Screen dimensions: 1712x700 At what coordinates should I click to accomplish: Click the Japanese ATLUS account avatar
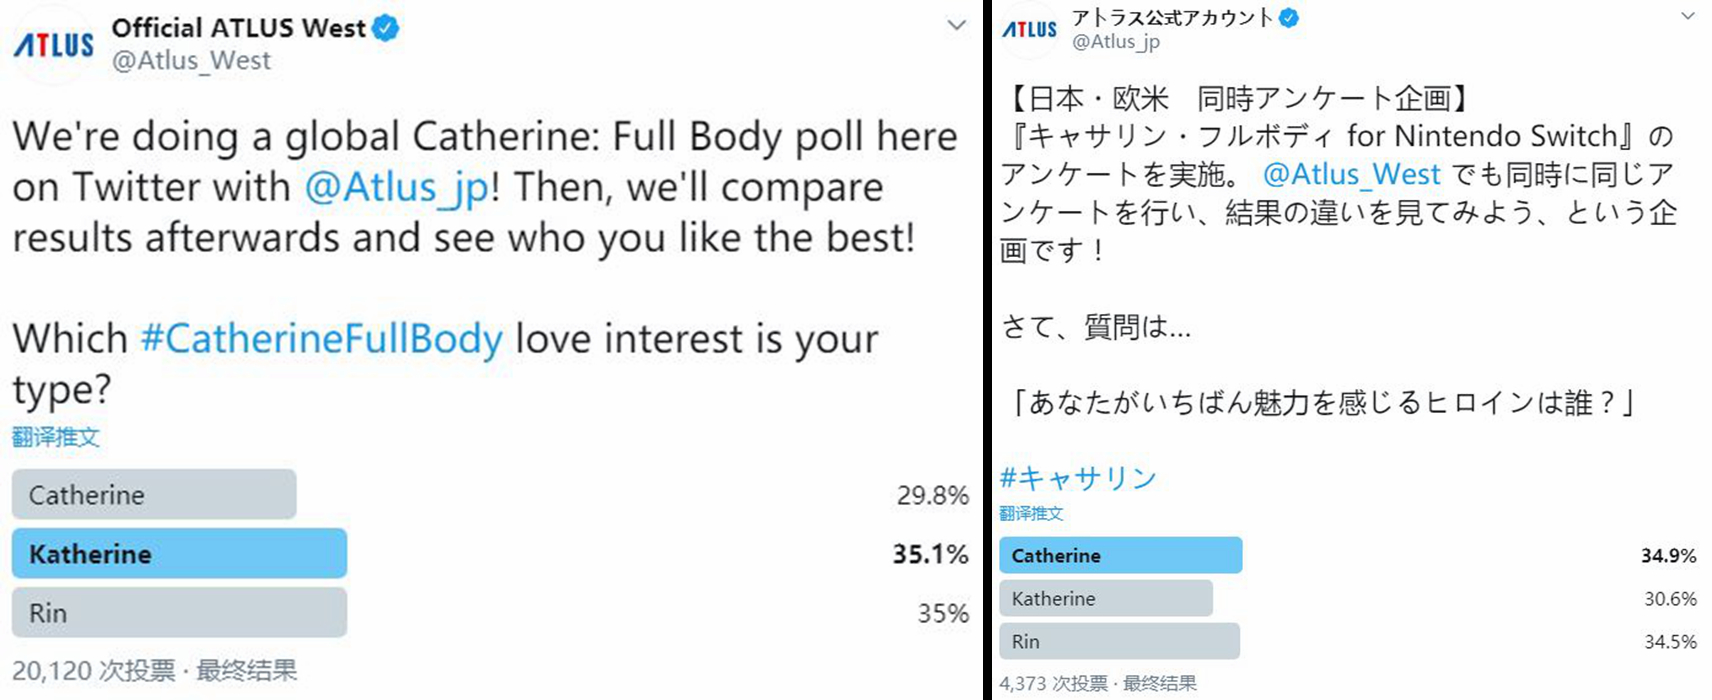tap(1029, 29)
